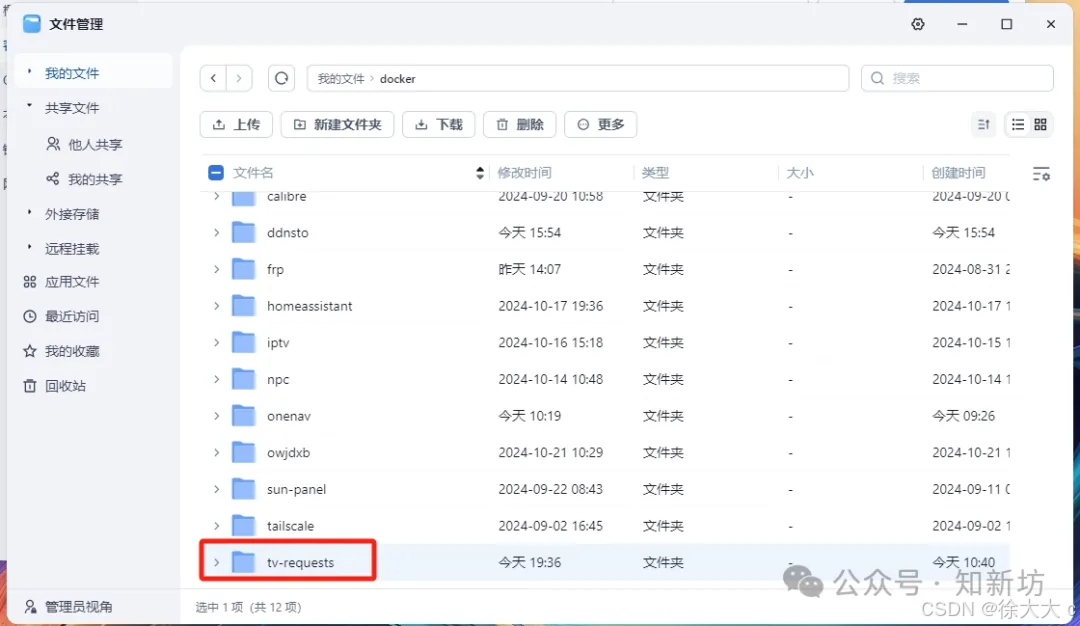Expand the npc folder chevron
1080x626 pixels.
tap(216, 379)
